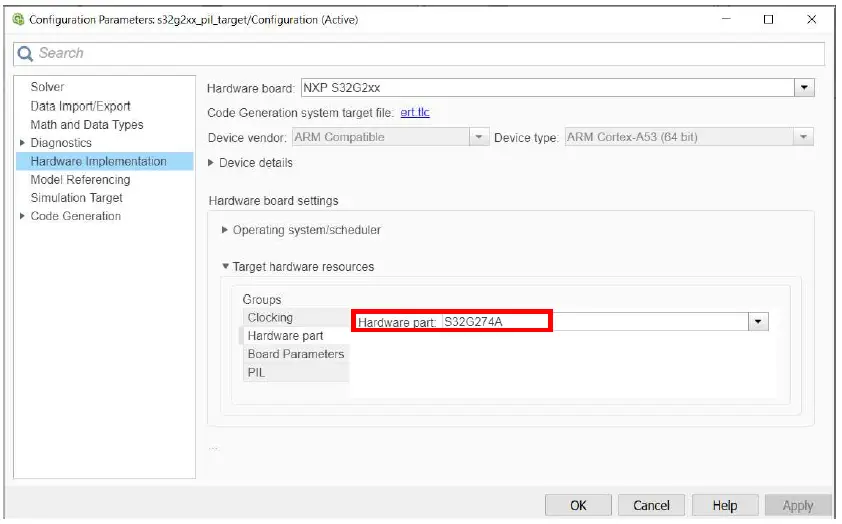Expand the Code Generation tree node arrow
842x524 pixels.
(x=22, y=216)
